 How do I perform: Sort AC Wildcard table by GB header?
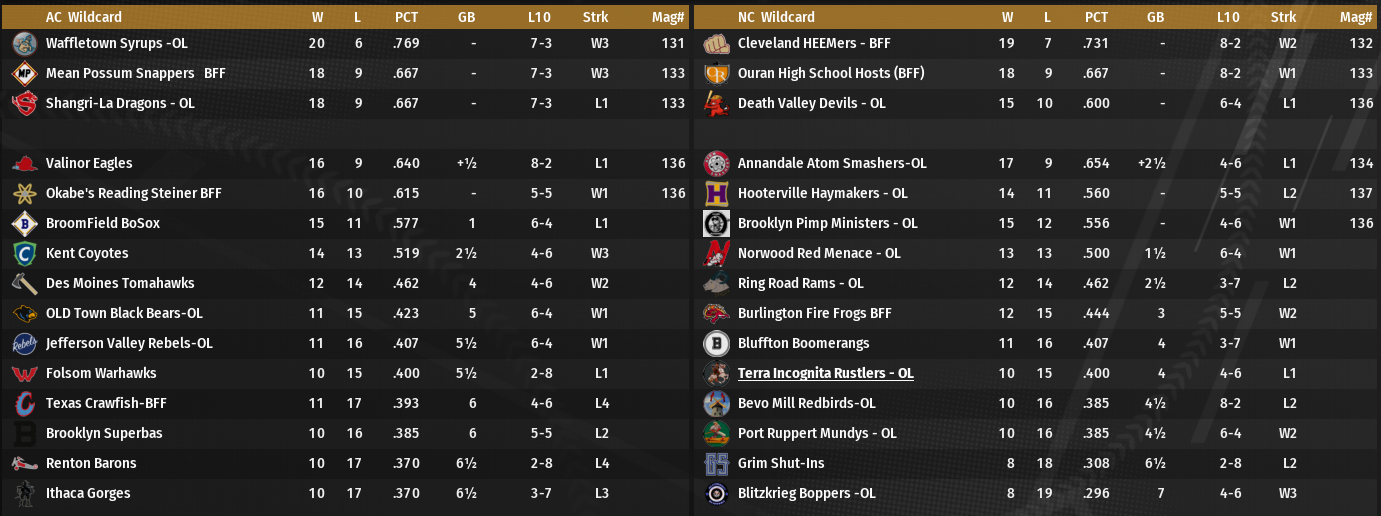click(466, 17)
